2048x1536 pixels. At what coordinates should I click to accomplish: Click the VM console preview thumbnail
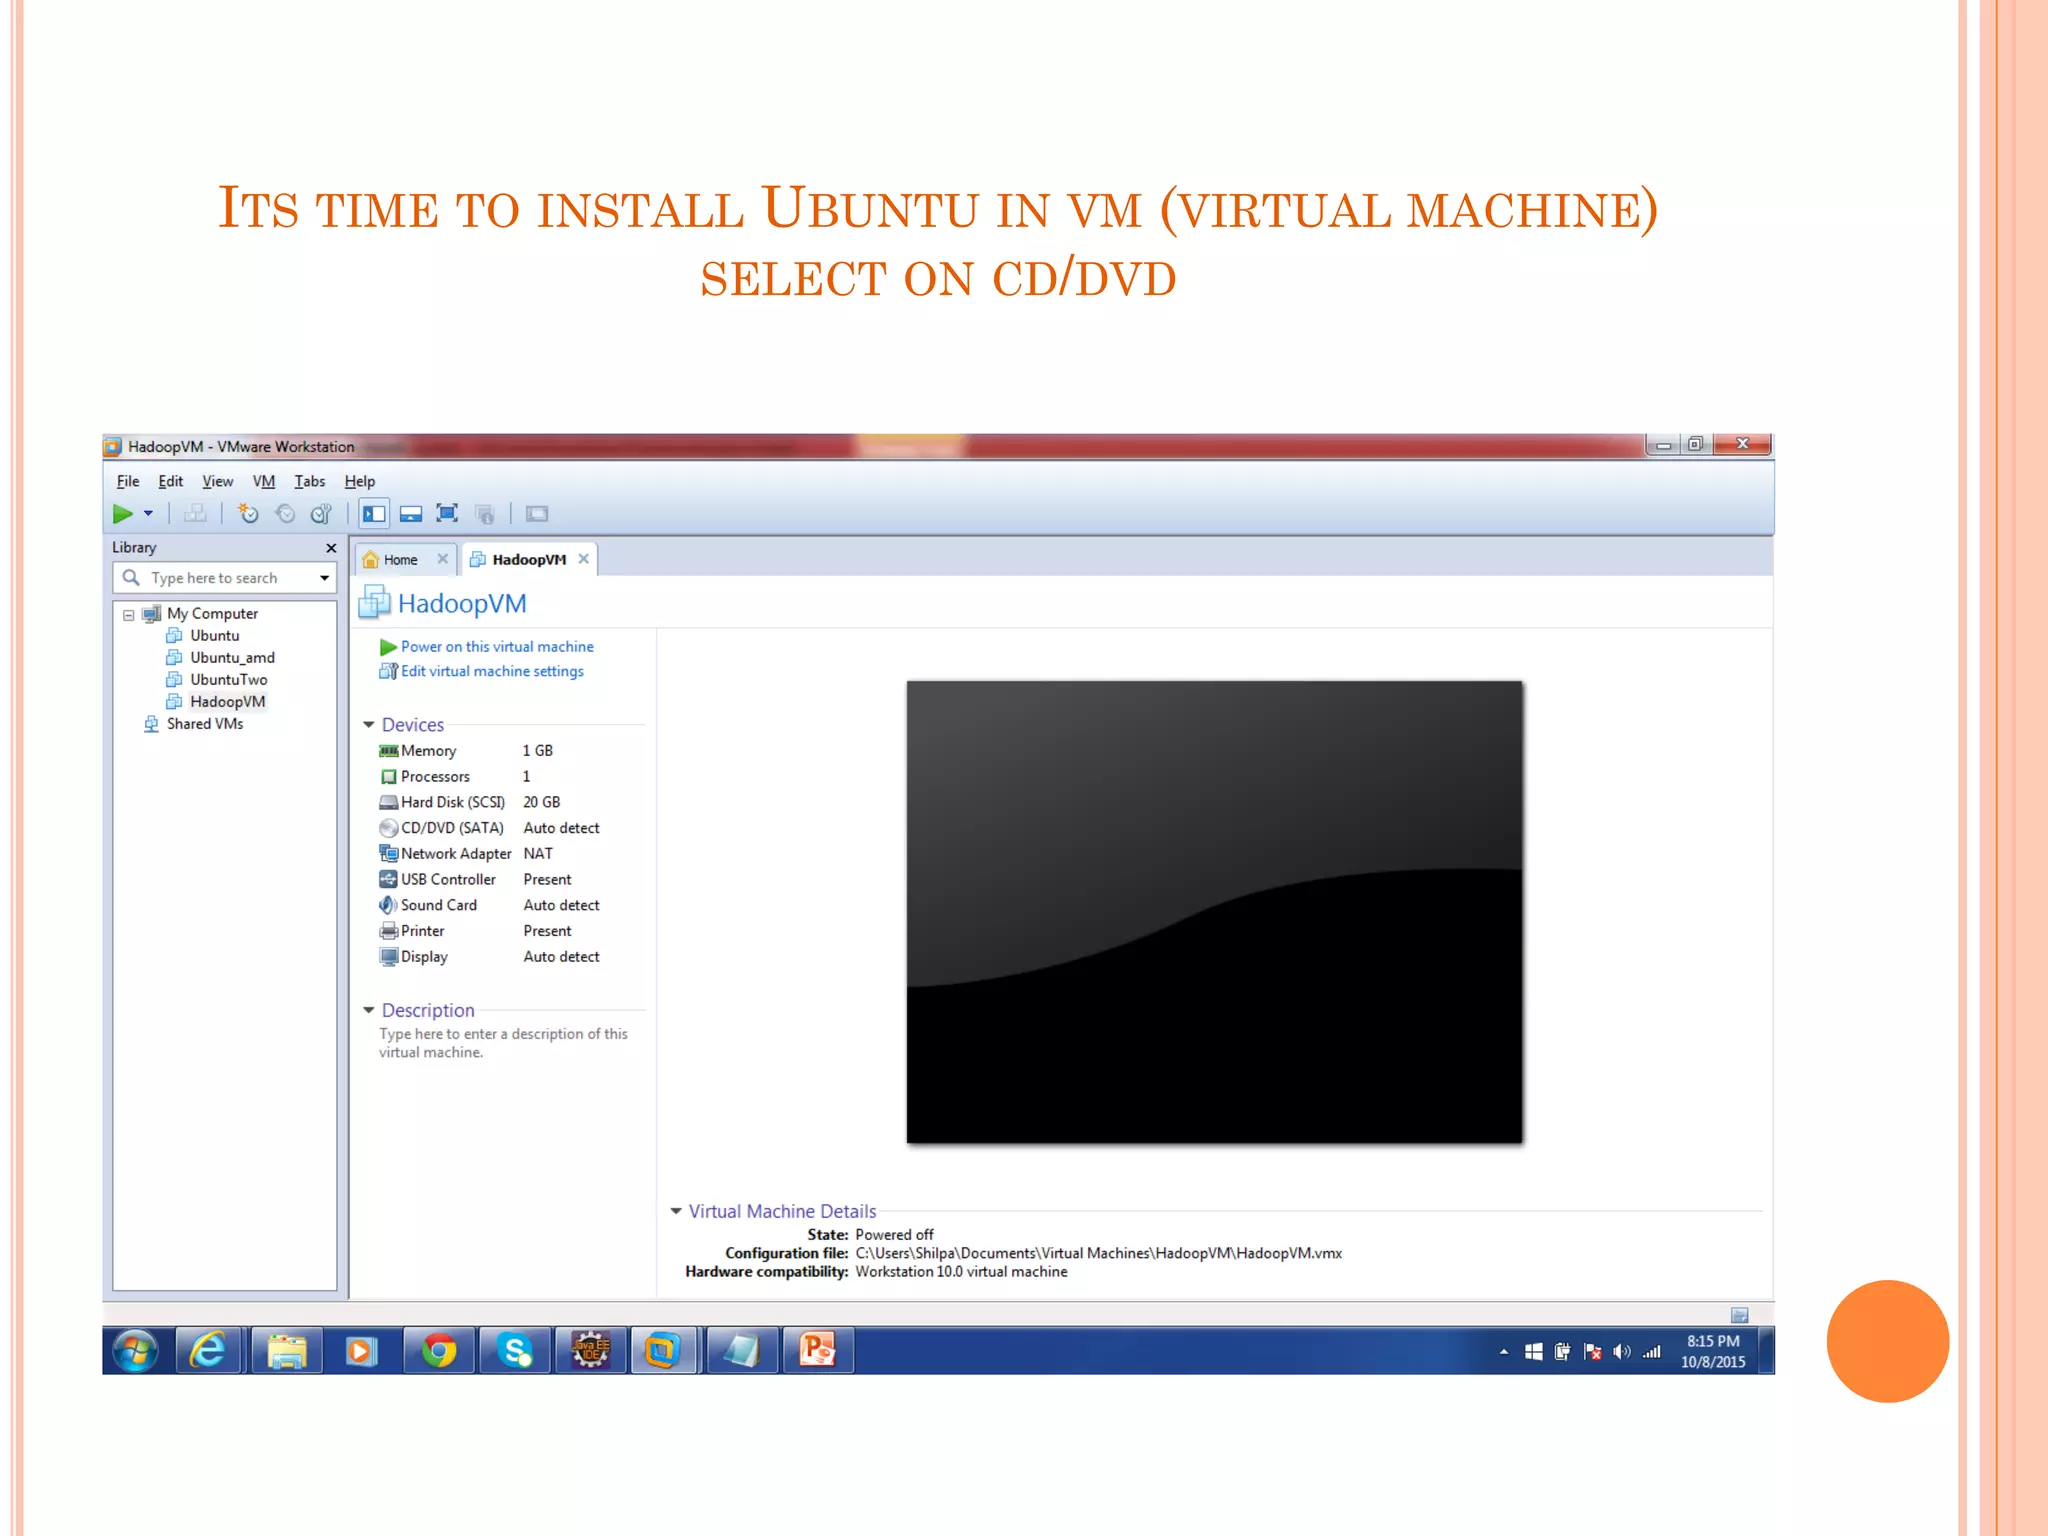tap(1214, 912)
